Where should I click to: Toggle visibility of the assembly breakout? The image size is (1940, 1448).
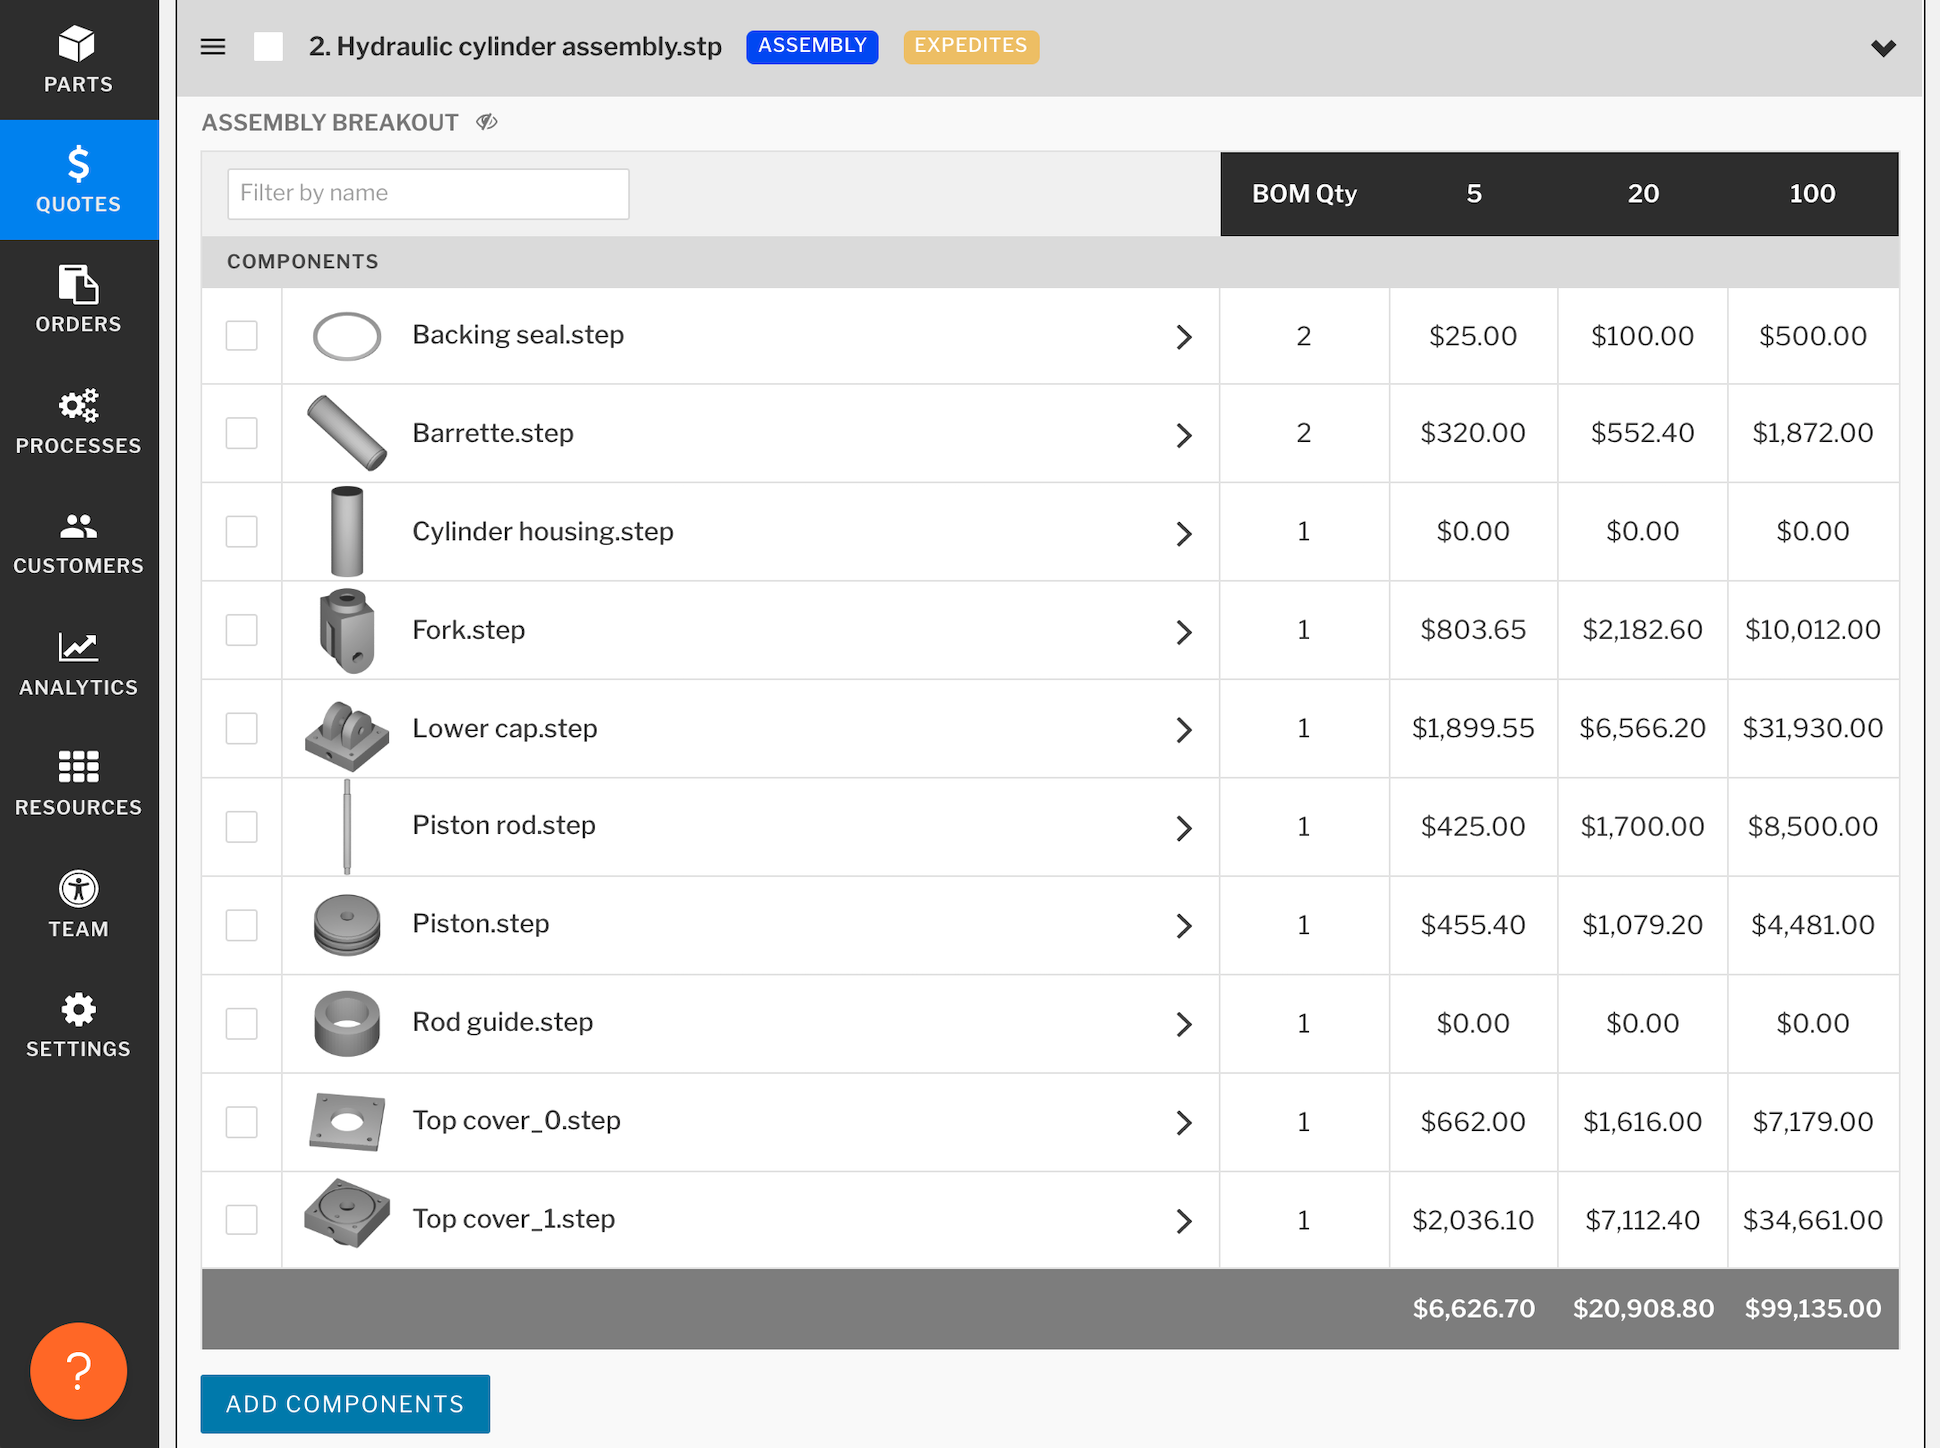click(x=487, y=122)
